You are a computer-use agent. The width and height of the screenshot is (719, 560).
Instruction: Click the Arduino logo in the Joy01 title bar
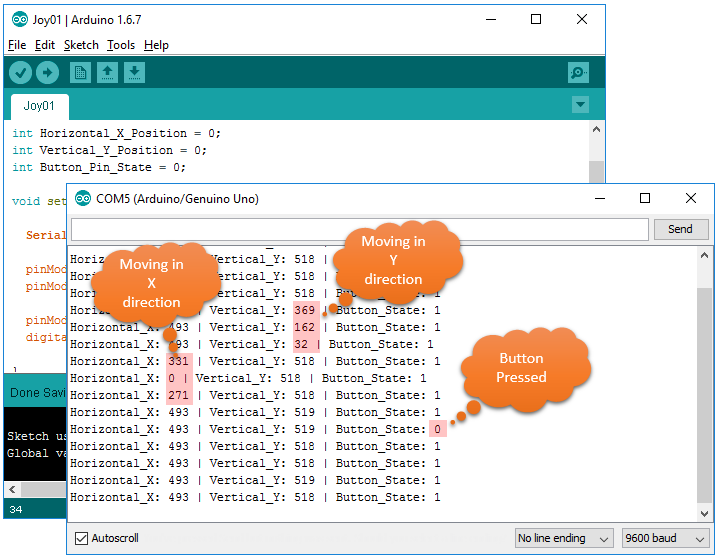coord(20,19)
